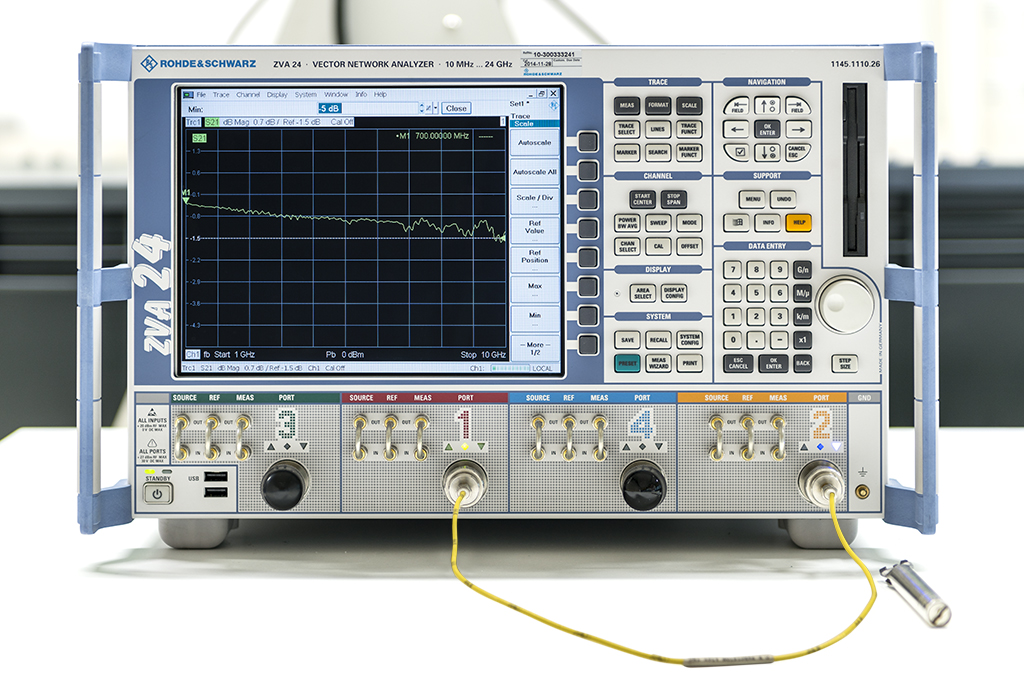Push the SWEEP hardware key
The image size is (1024, 683).
click(x=658, y=223)
